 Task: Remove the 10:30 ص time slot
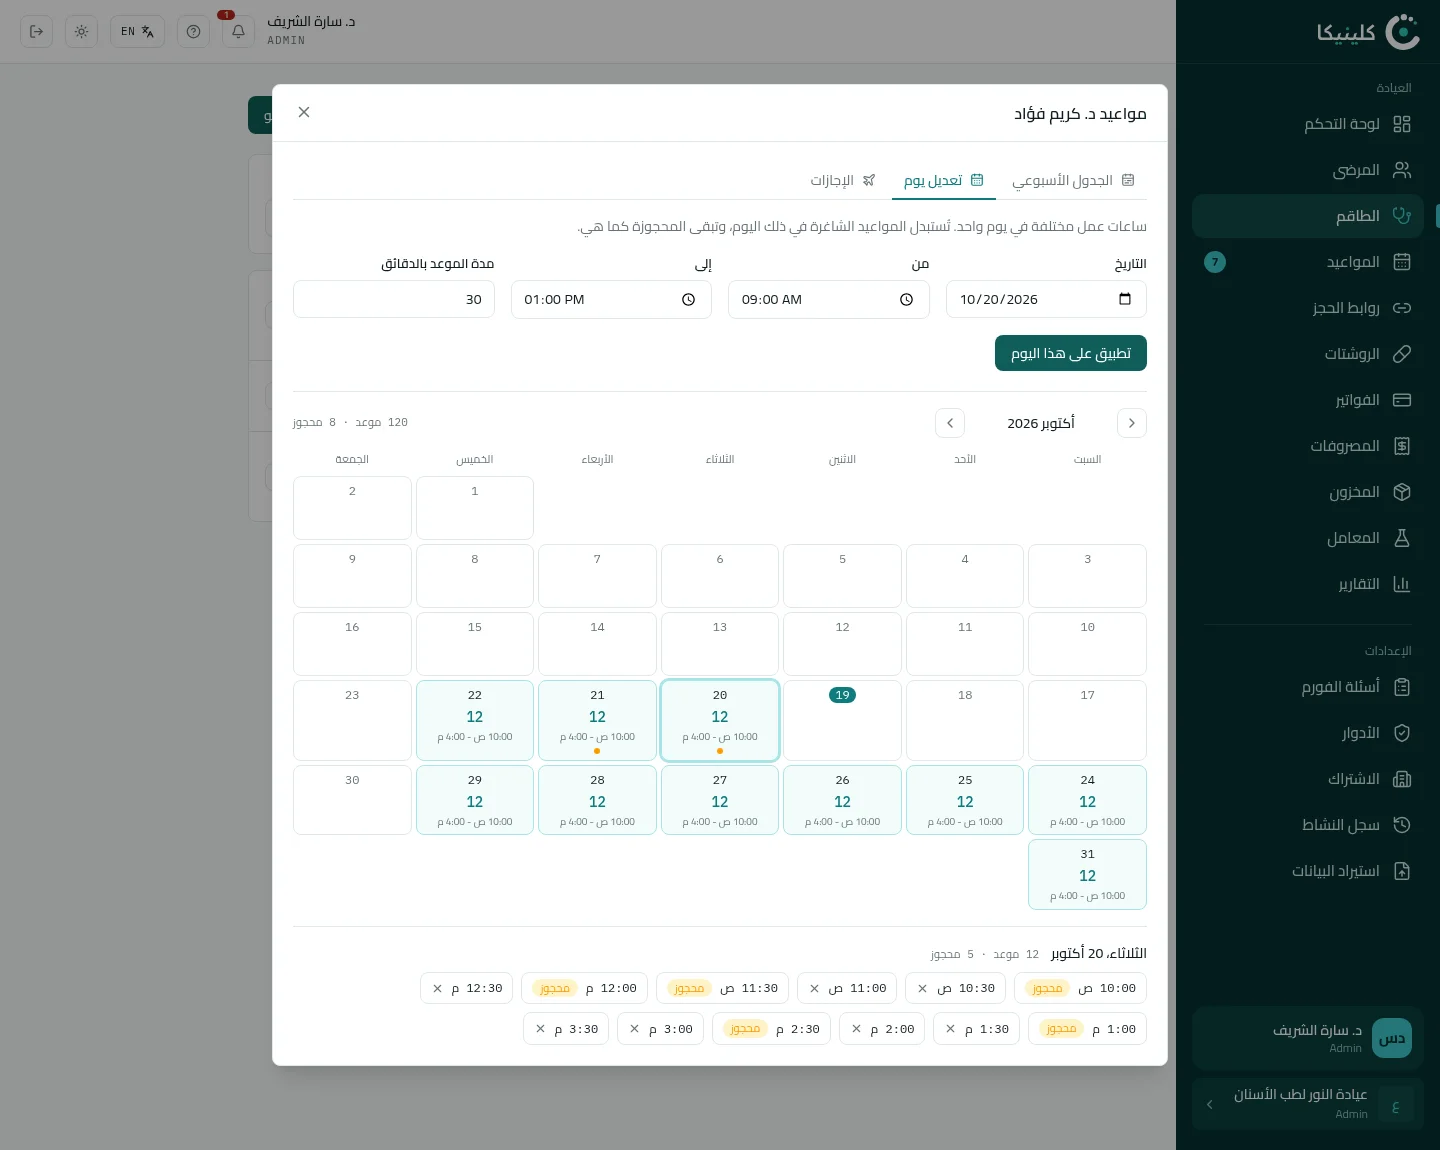pos(922,988)
